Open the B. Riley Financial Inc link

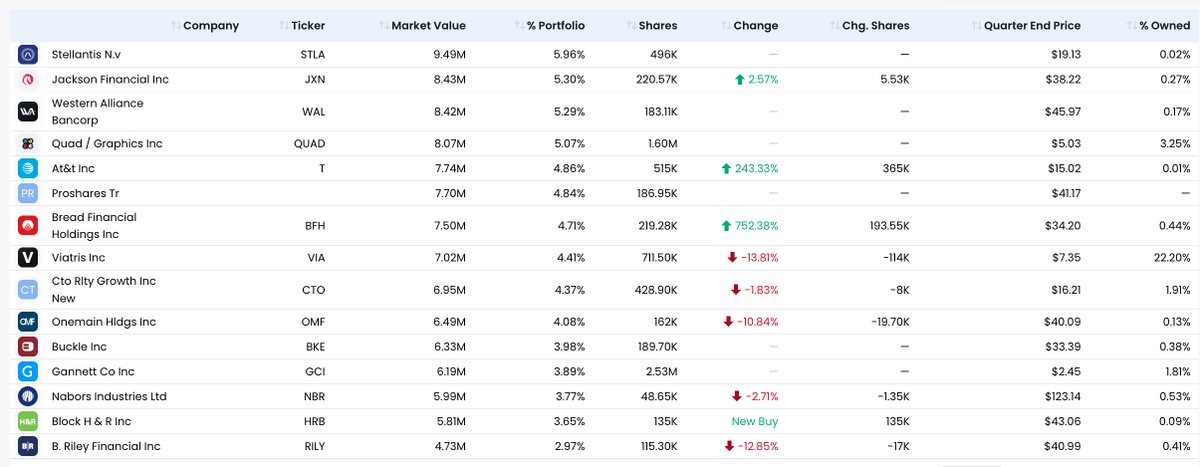point(106,446)
